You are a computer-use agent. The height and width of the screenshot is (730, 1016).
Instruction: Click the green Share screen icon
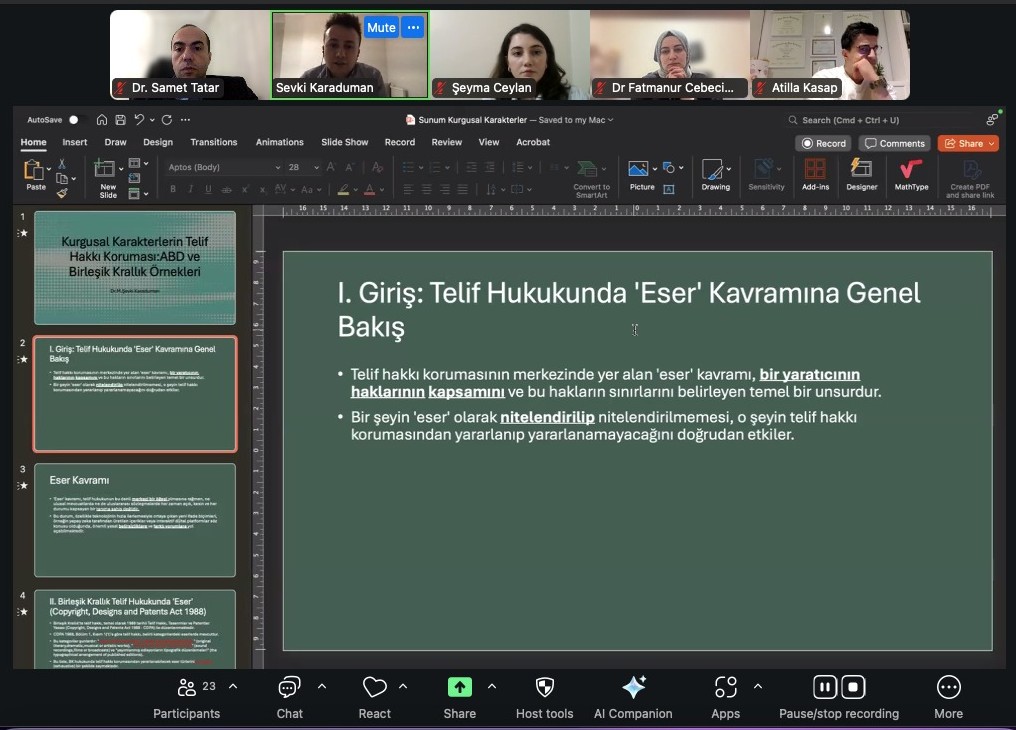pyautogui.click(x=459, y=688)
